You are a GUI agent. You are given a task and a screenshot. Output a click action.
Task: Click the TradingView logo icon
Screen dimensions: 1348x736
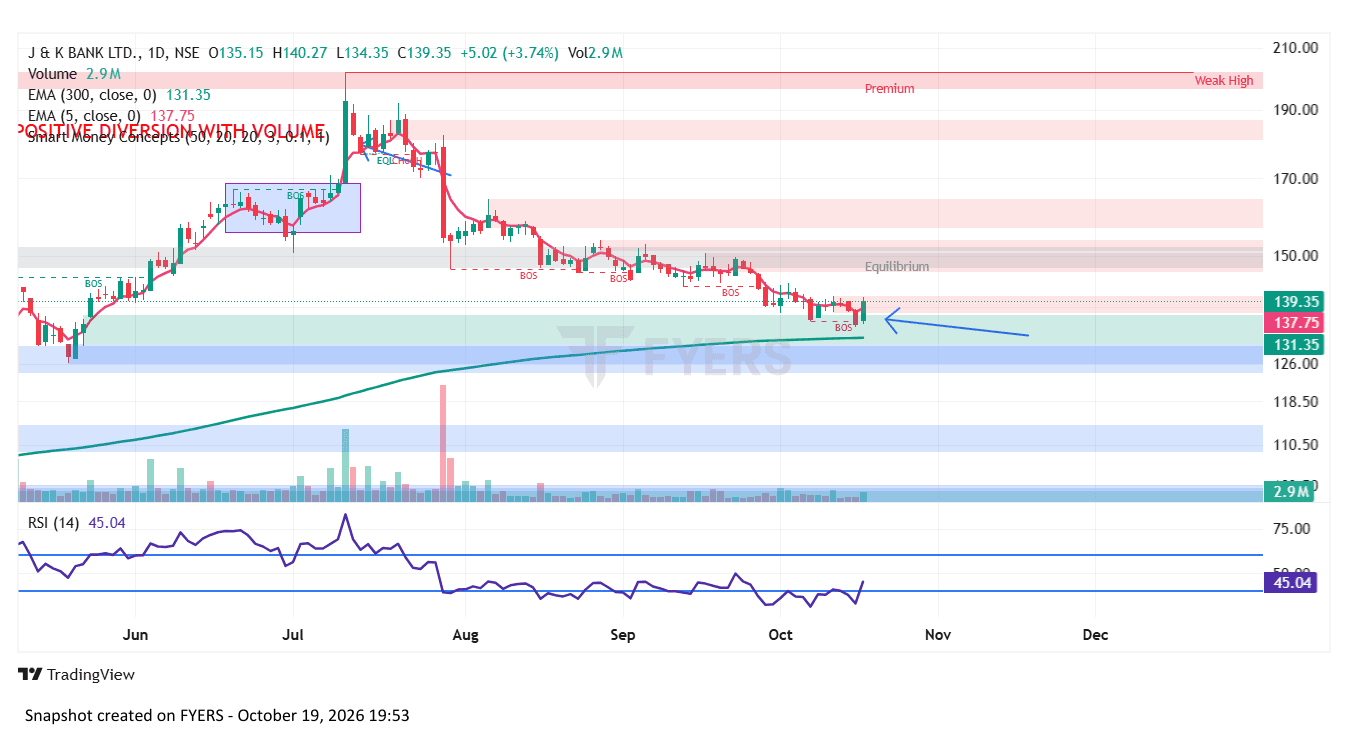(x=30, y=675)
